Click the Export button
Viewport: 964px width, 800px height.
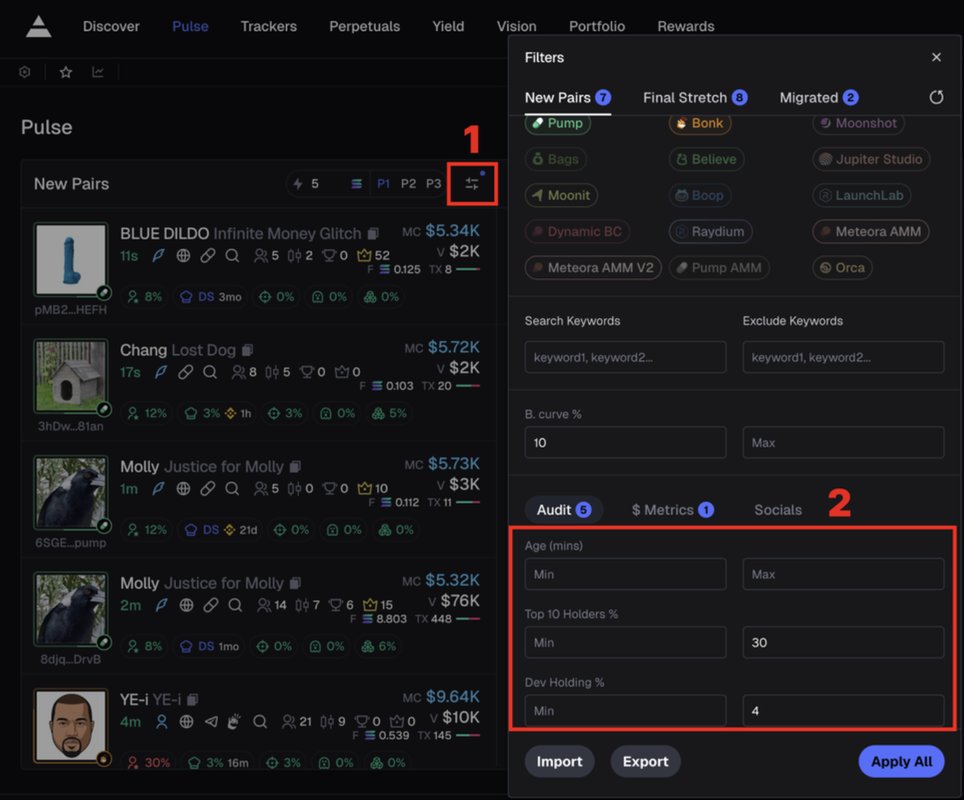click(646, 761)
